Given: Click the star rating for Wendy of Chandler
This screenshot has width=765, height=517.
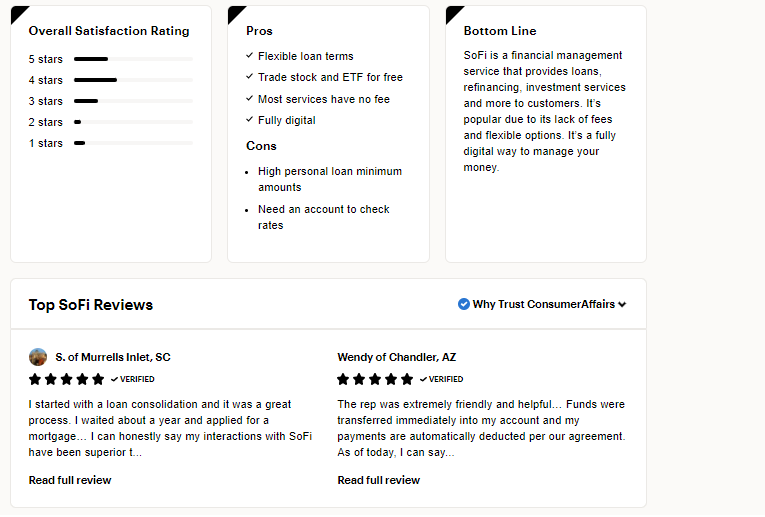Looking at the screenshot, I should tap(375, 380).
